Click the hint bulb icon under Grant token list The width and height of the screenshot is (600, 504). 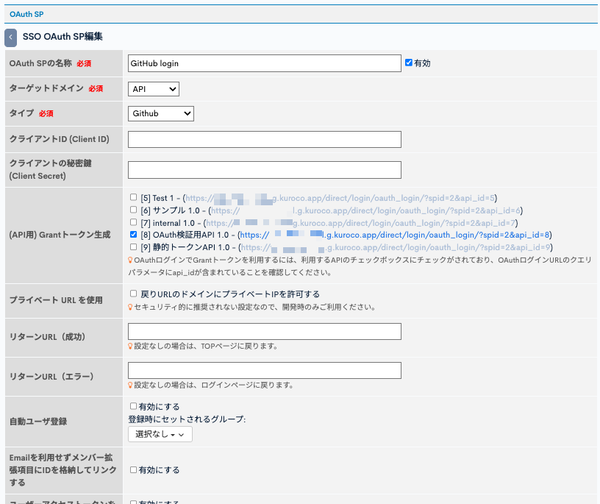(130, 260)
